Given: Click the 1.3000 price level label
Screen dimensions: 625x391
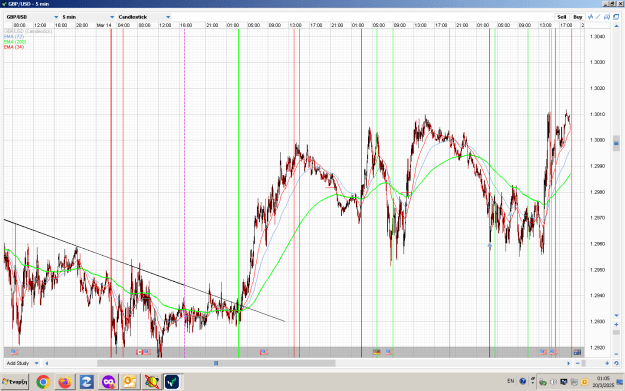Looking at the screenshot, I should 597,140.
